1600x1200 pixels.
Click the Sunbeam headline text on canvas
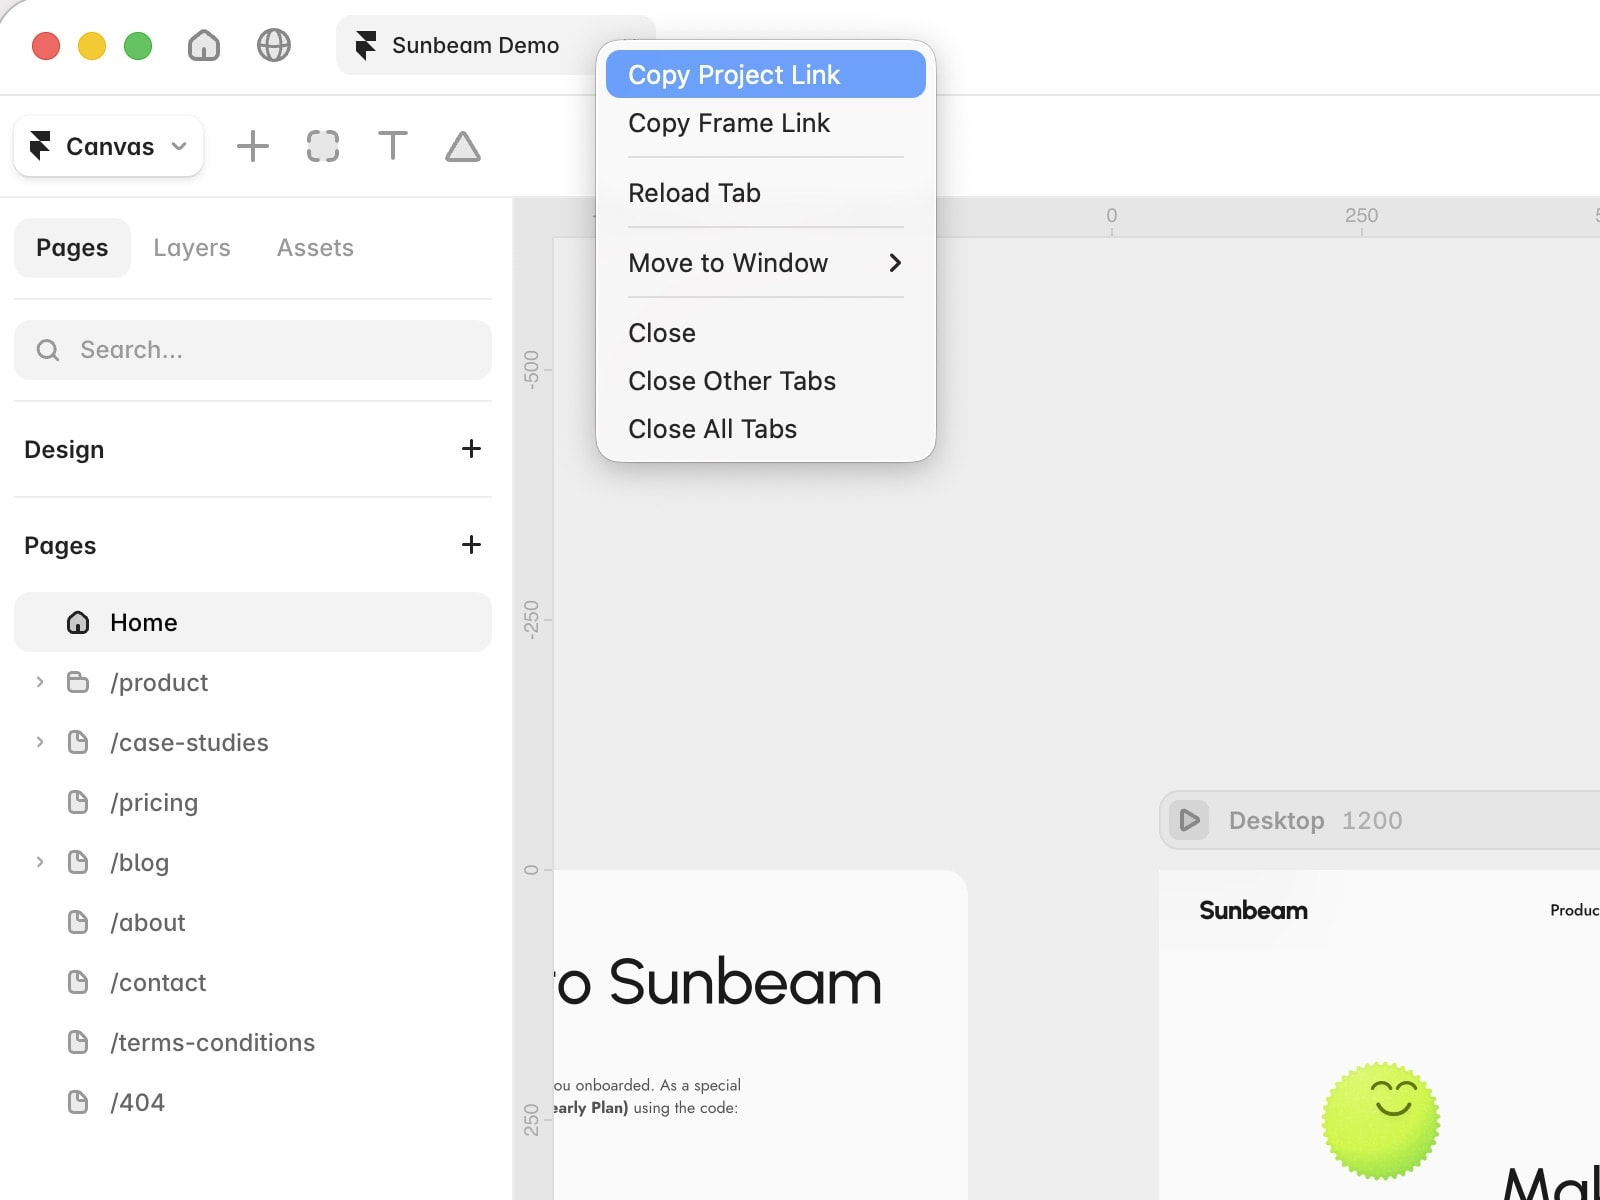tap(720, 982)
